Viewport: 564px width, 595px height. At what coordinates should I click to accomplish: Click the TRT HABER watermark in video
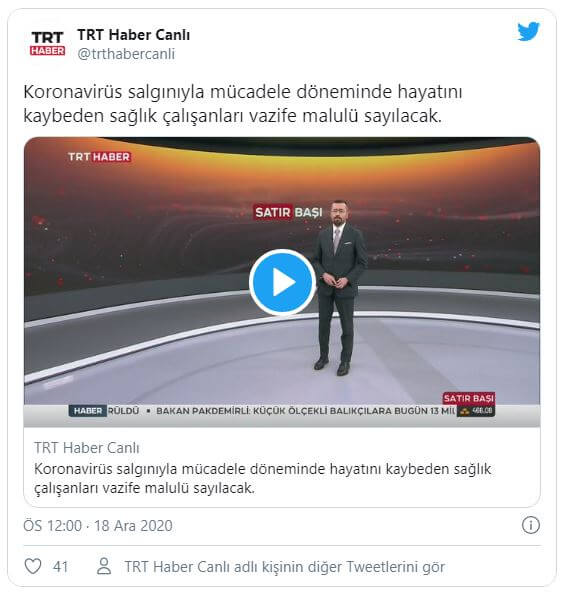coord(99,157)
